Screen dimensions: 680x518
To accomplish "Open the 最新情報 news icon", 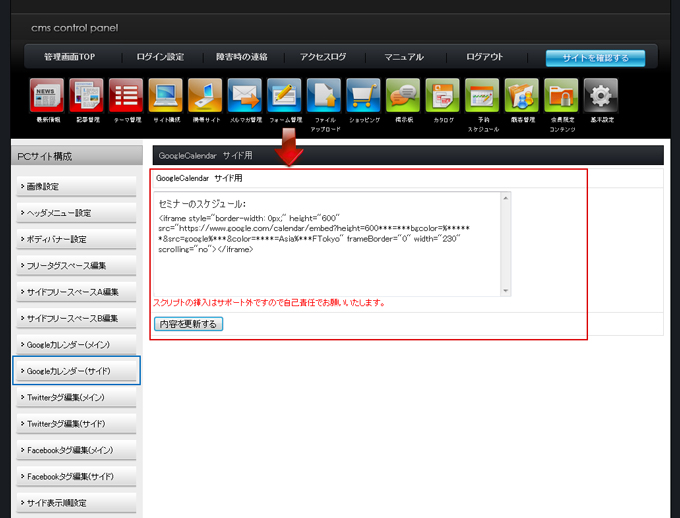I will click(x=48, y=96).
